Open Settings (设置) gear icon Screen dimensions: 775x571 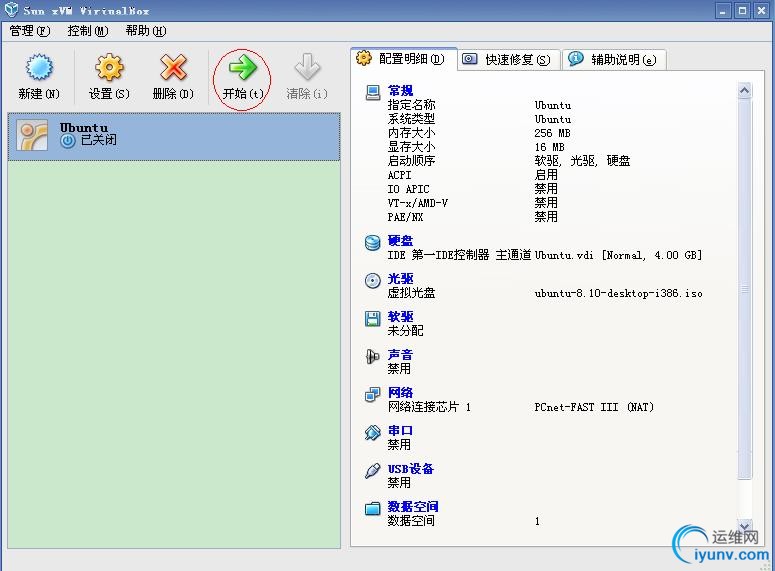pos(109,67)
